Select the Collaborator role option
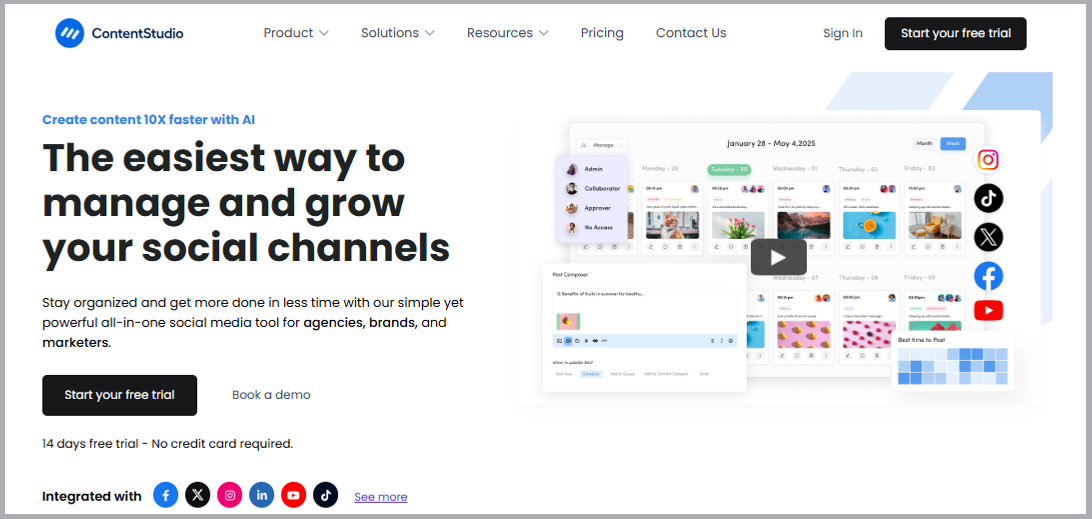The width and height of the screenshot is (1092, 519). 593,189
